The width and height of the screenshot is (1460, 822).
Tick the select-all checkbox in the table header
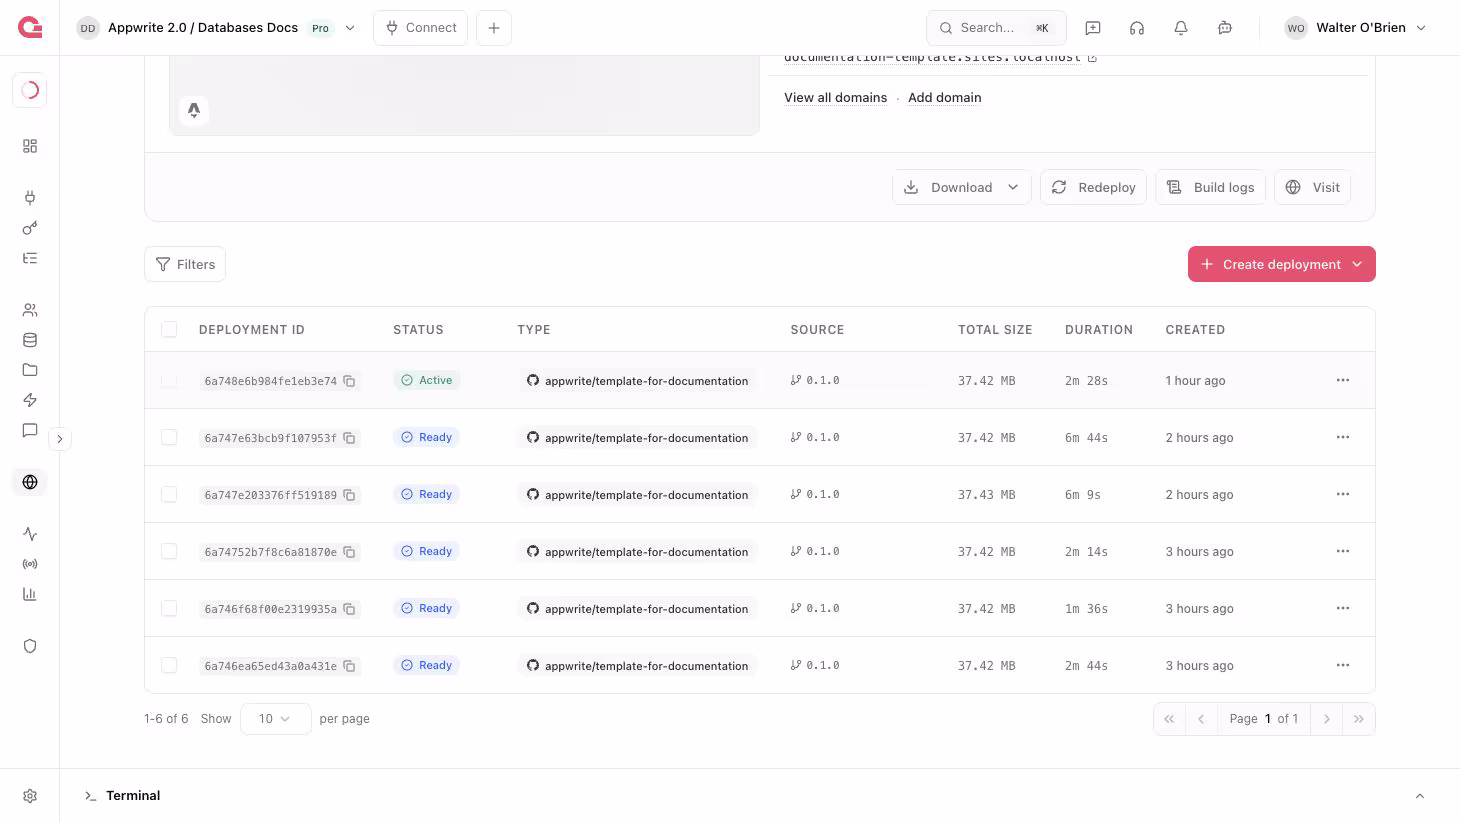pos(169,329)
